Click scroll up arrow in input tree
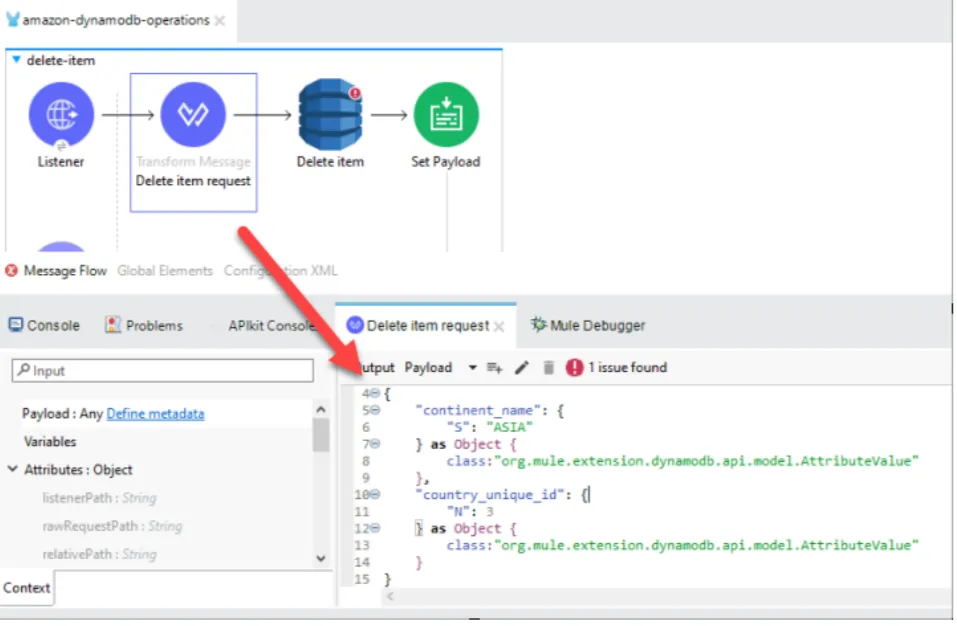The height and width of the screenshot is (626, 957). tap(321, 409)
